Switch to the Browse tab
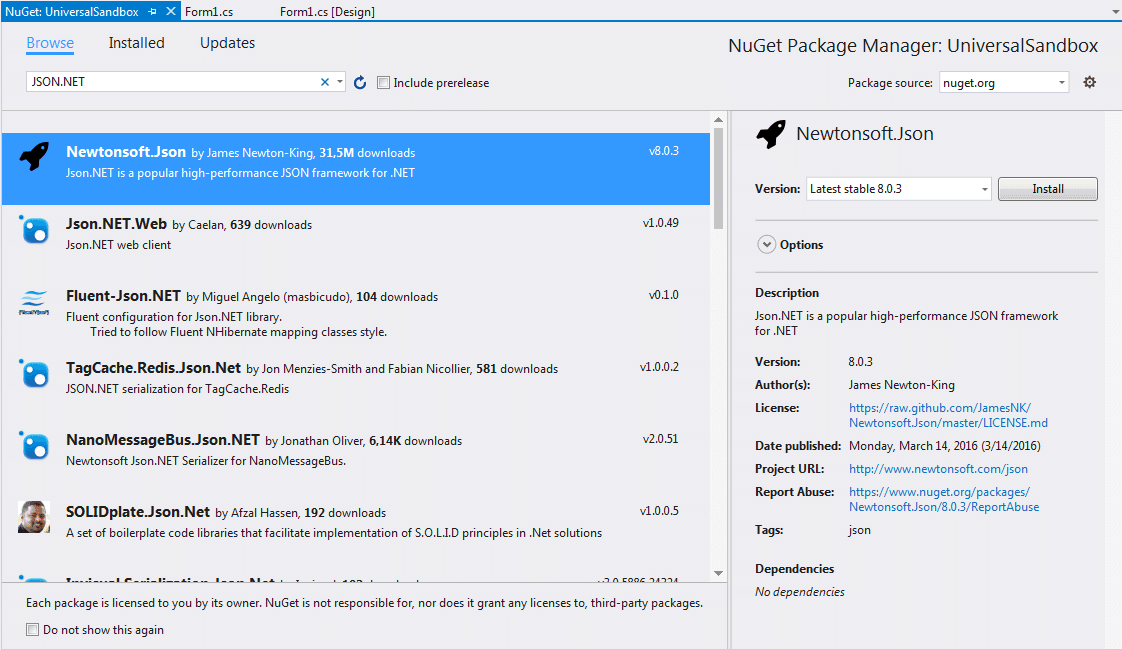Image resolution: width=1122 pixels, height=650 pixels. (50, 43)
